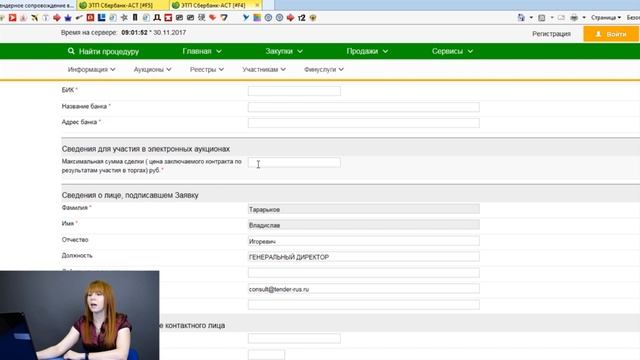Click the Найти процедуру search link
640x360 pixels.
pos(103,51)
